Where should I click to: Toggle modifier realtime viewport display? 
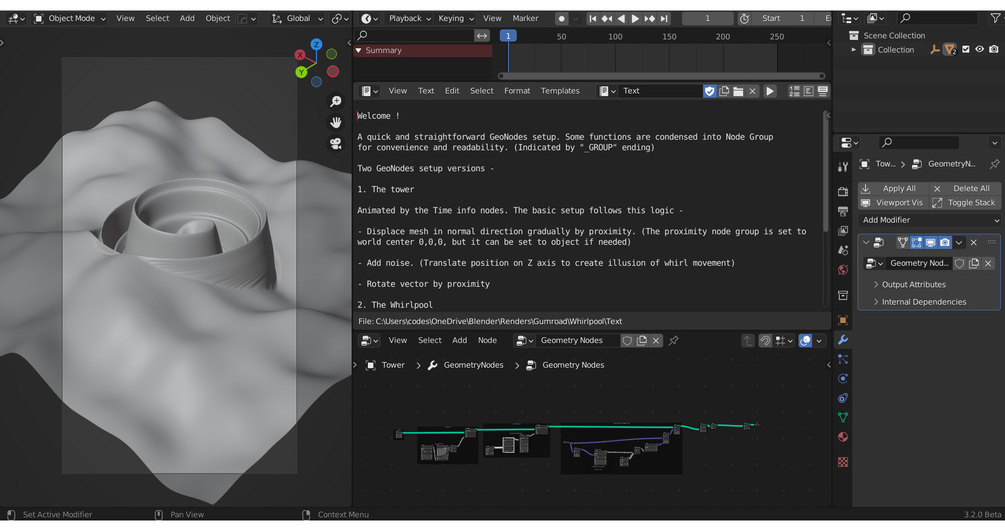click(x=931, y=242)
